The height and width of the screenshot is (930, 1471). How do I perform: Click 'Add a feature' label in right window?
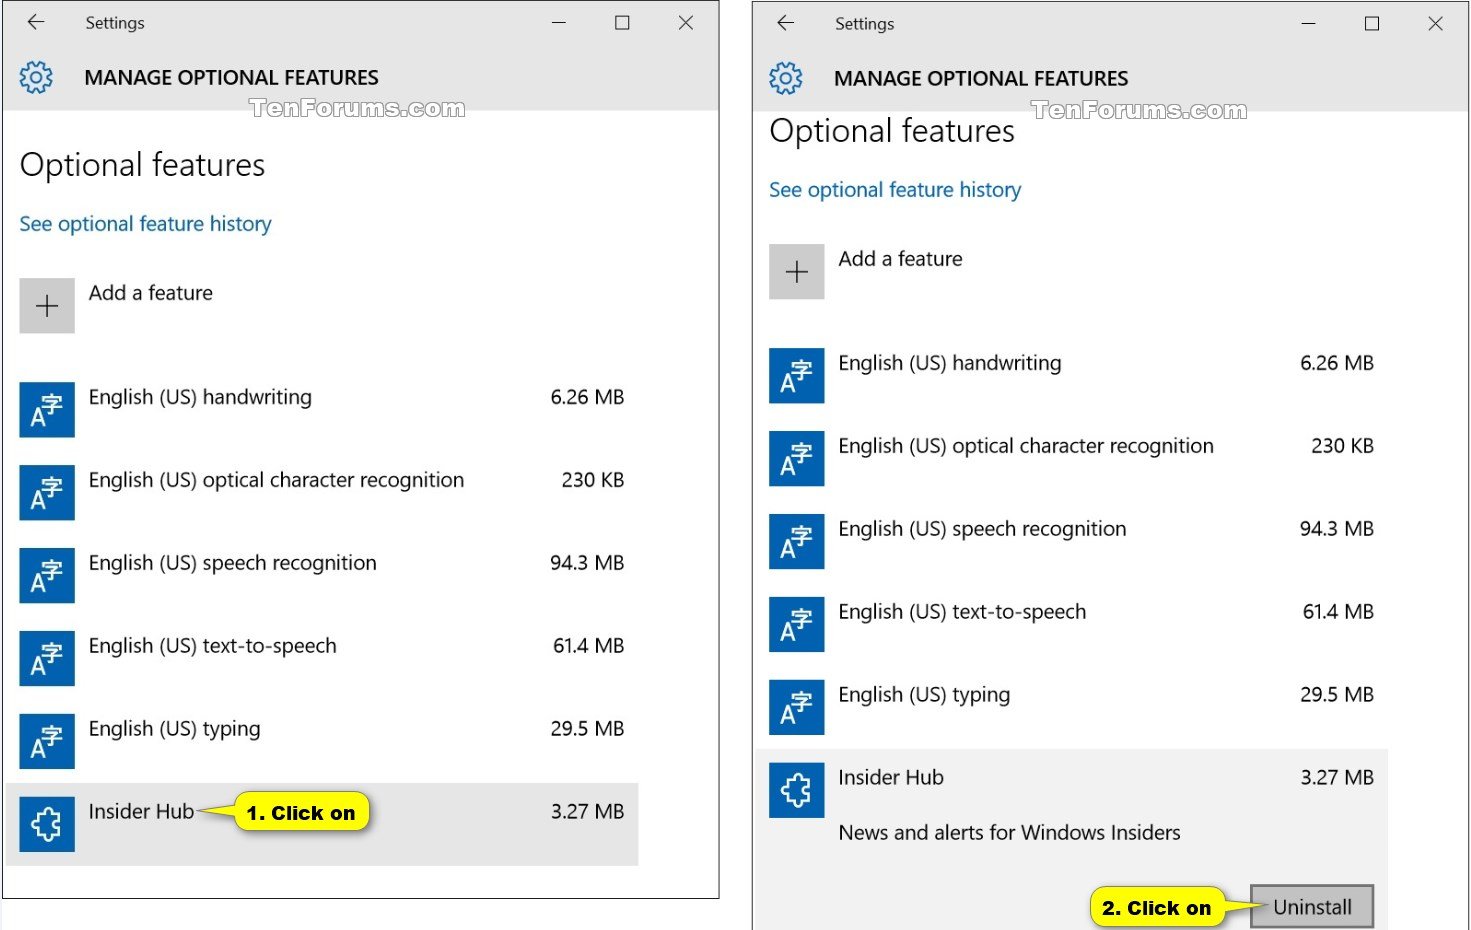(x=901, y=259)
